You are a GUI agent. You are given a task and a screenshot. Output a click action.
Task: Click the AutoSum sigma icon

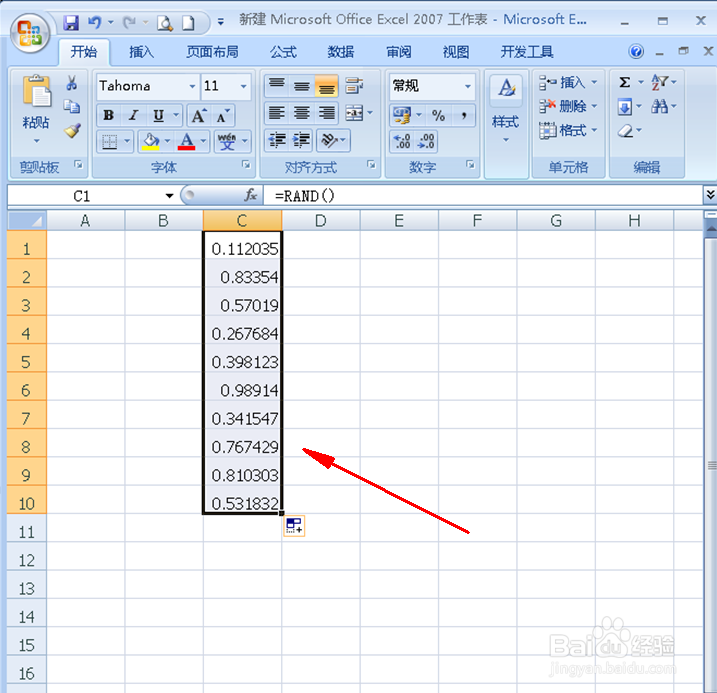[x=625, y=82]
